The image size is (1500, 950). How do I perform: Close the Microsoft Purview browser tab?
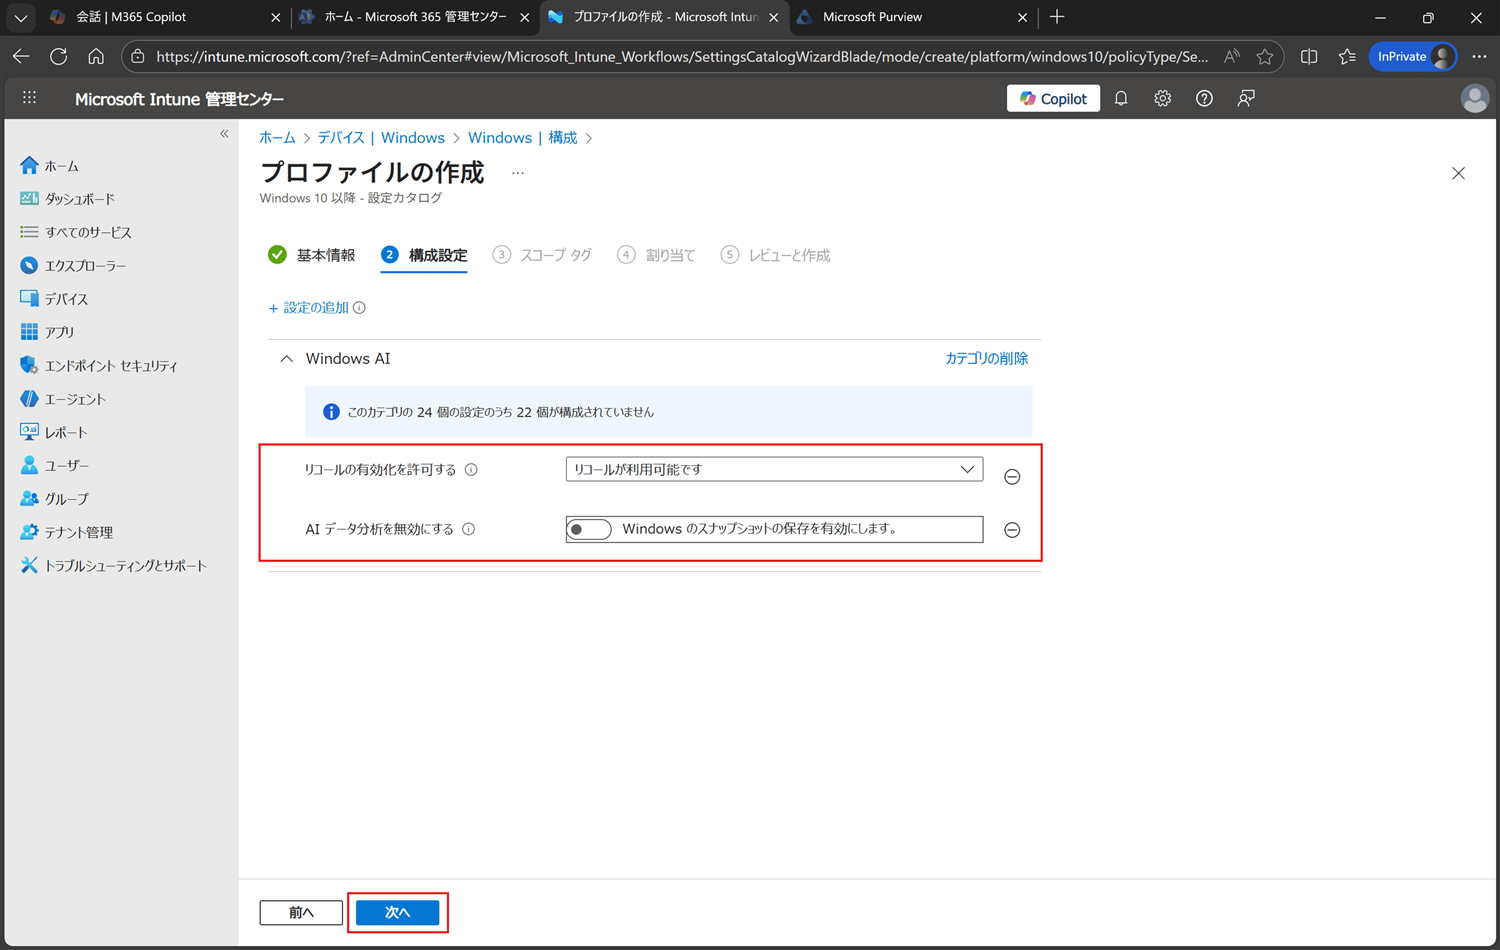tap(1022, 17)
